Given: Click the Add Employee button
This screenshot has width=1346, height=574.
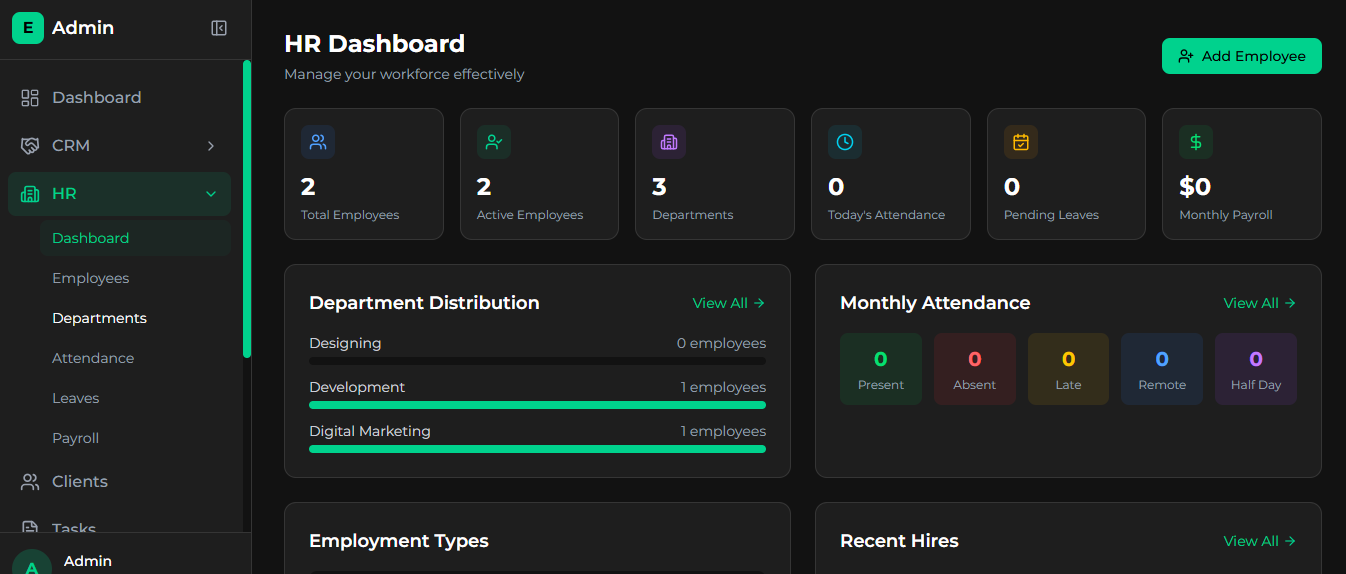Looking at the screenshot, I should coord(1241,56).
